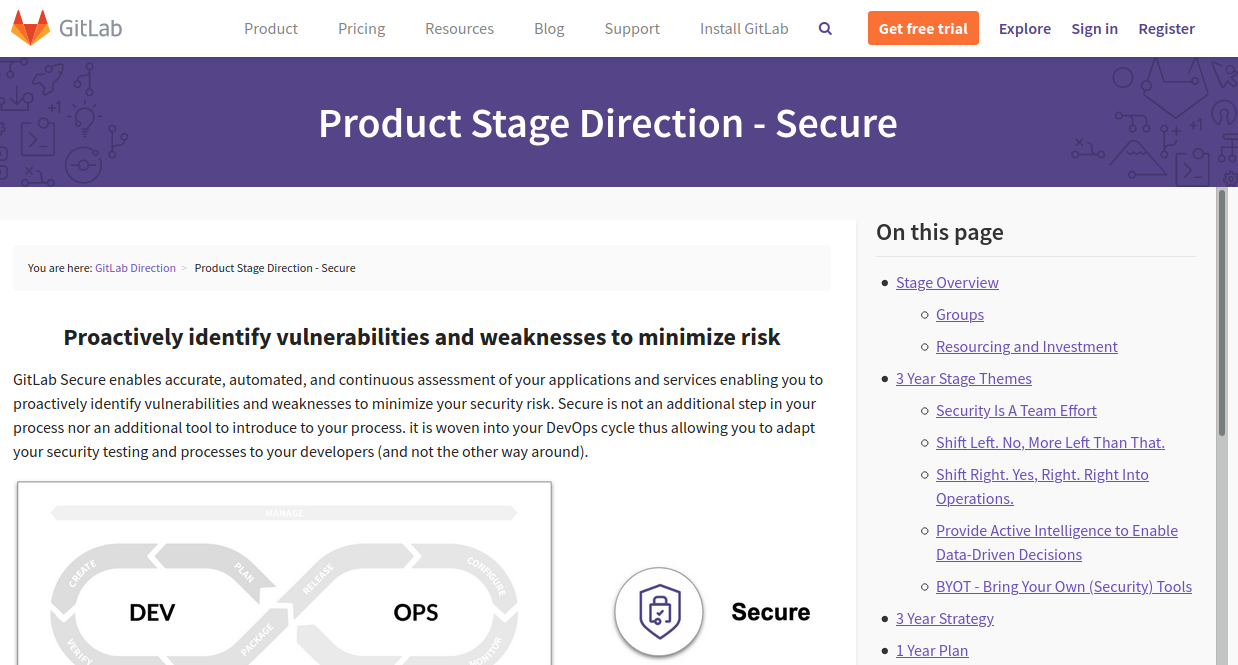The width and height of the screenshot is (1238, 665).
Task: Open the Explore link
Action: (x=1025, y=29)
